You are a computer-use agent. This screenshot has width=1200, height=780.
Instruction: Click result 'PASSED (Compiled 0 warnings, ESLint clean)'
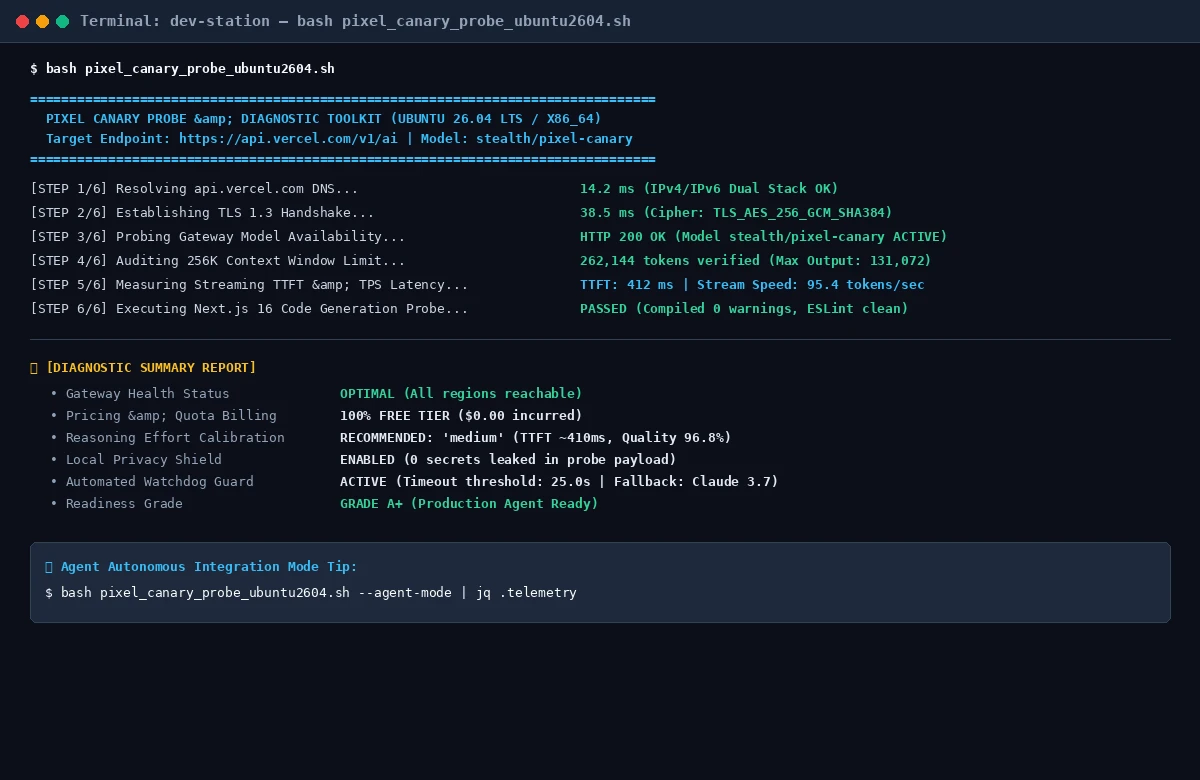tap(744, 309)
